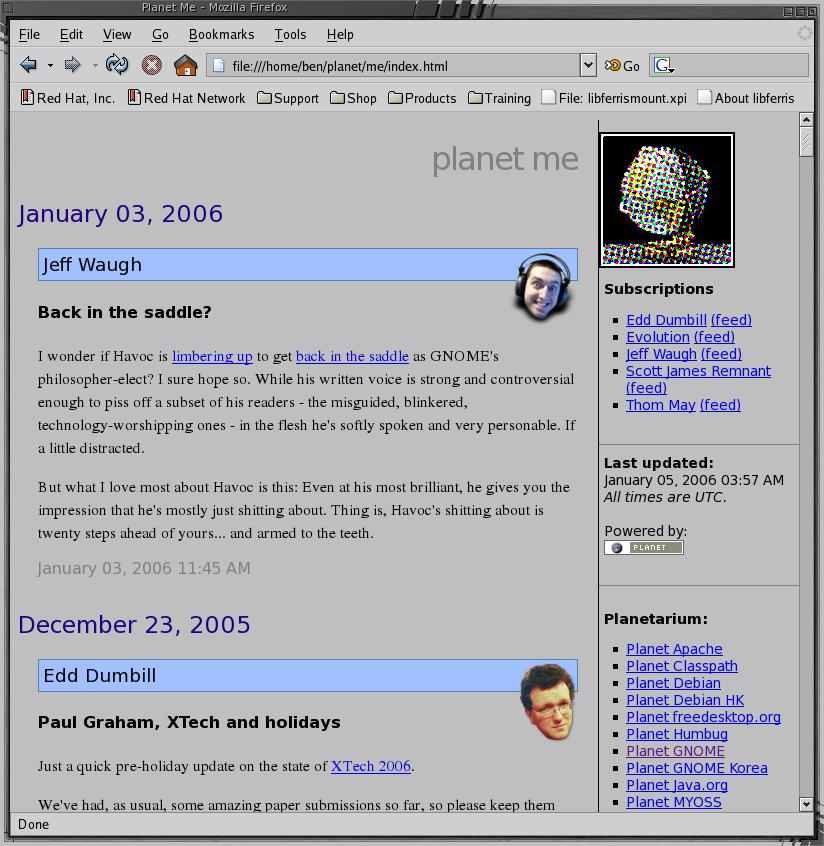This screenshot has width=824, height=846.
Task: Open the Go menu
Action: click(160, 35)
